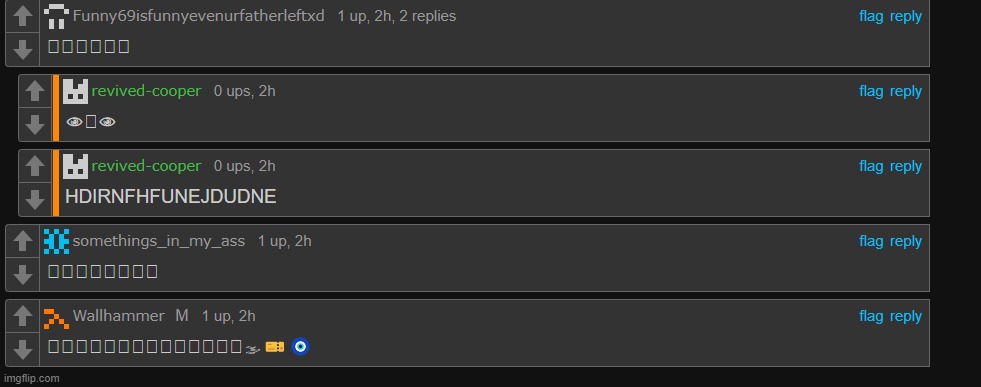Flag Funny69isfunnyevenurfatherleftxd's comment
Image resolution: width=981 pixels, height=387 pixels.
(x=871, y=16)
